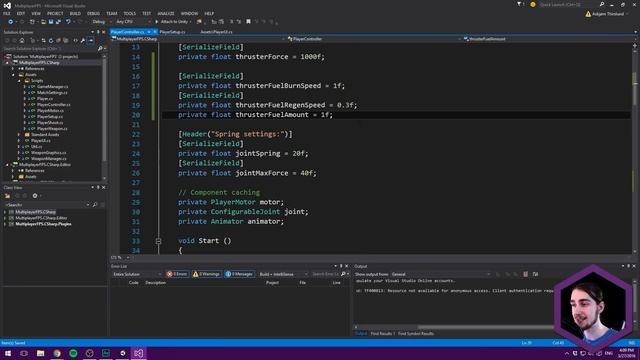Open the DEBUG menu

(x=93, y=13)
